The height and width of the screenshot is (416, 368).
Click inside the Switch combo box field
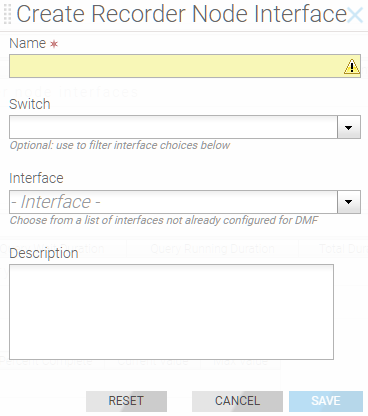[x=173, y=127]
